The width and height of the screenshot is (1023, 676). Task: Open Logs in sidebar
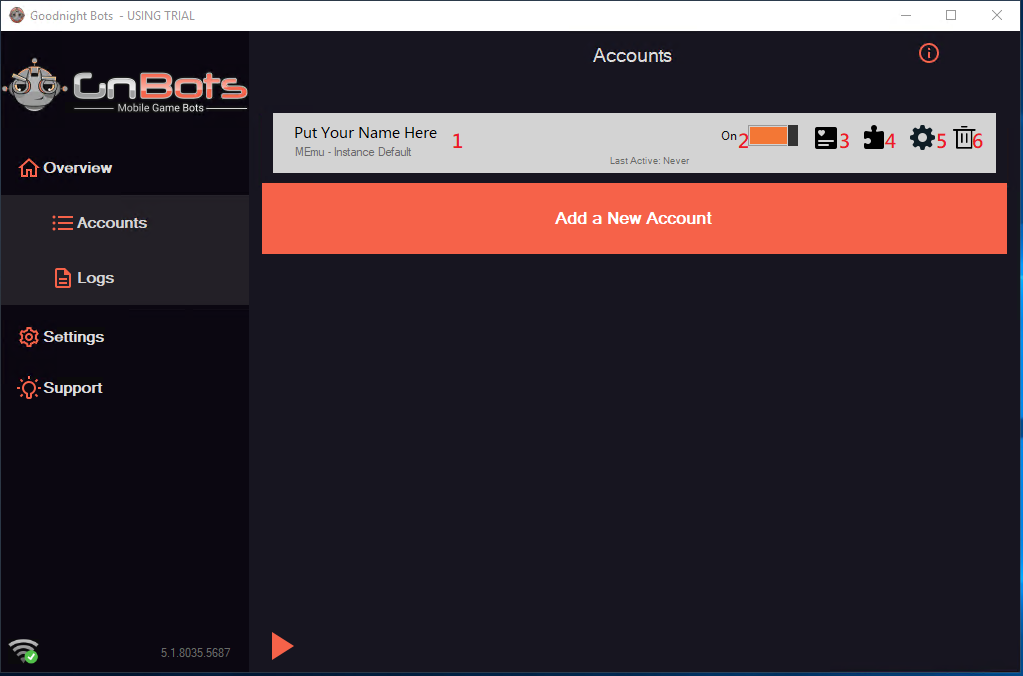[x=84, y=278]
